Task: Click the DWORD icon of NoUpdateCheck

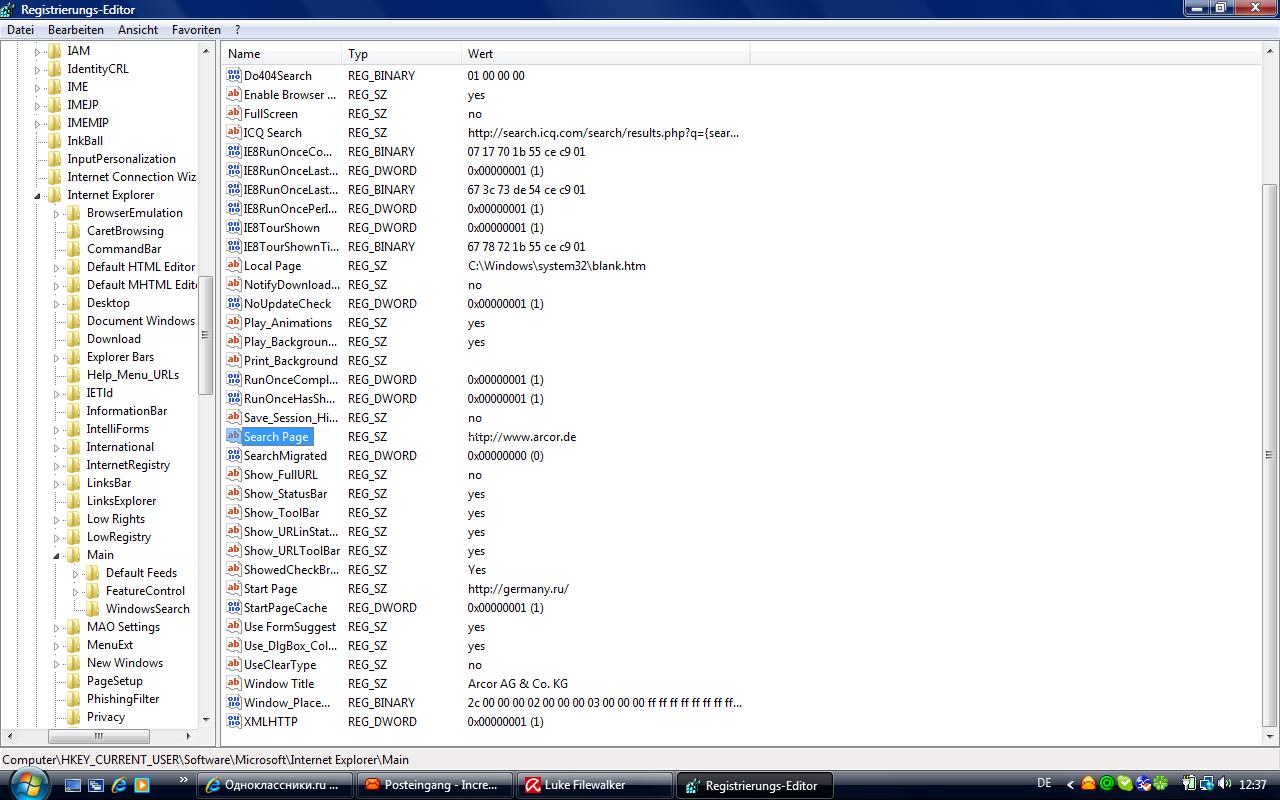Action: (x=234, y=304)
